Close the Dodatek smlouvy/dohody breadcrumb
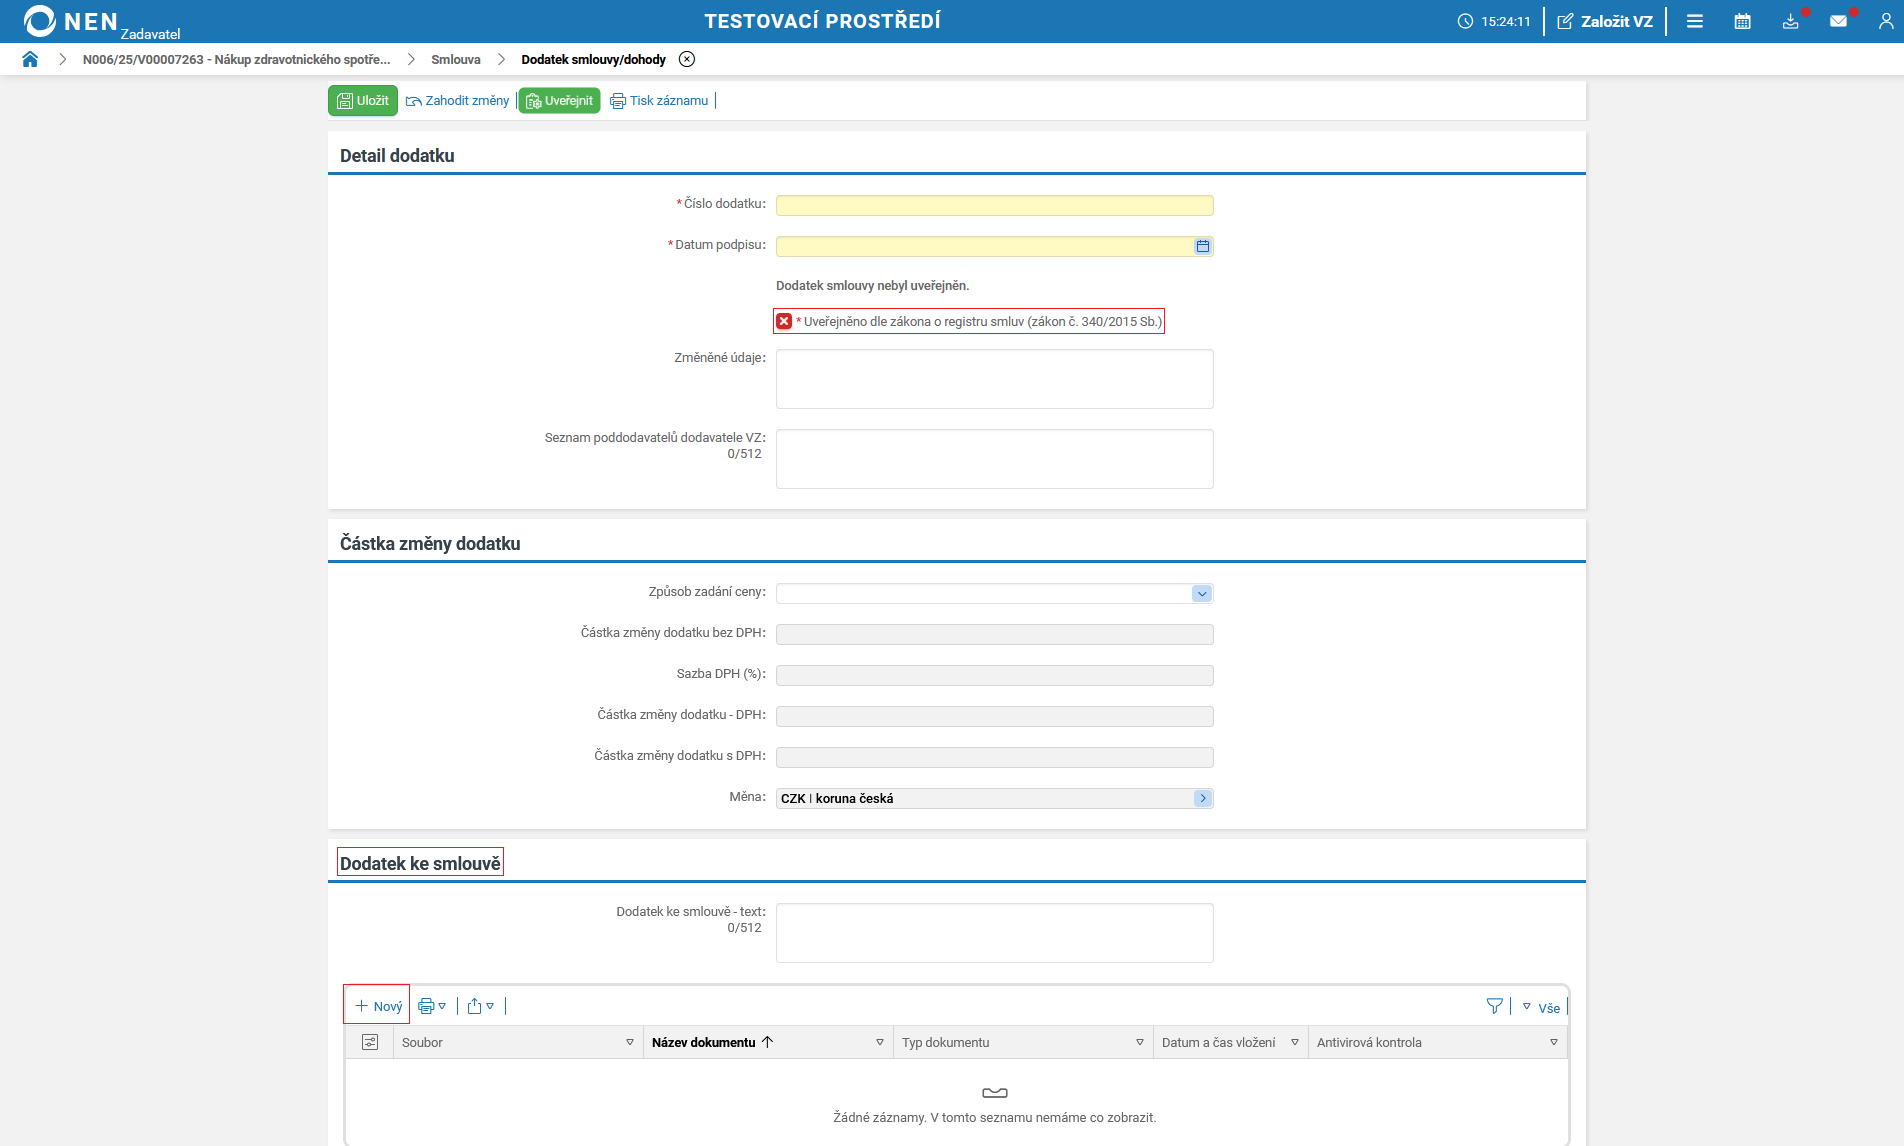This screenshot has height=1146, width=1904. 687,59
